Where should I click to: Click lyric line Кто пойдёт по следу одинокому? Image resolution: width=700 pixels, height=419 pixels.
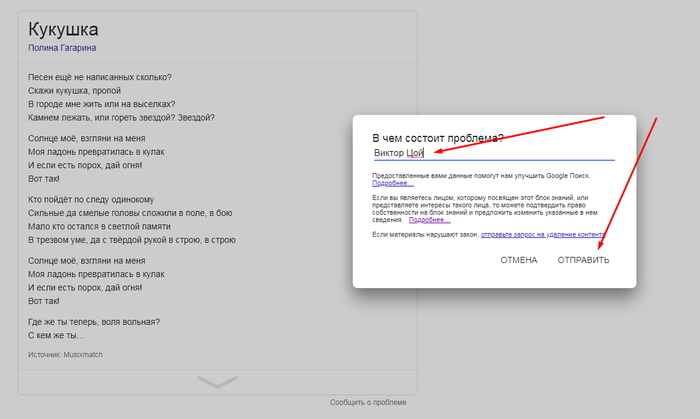coord(90,199)
